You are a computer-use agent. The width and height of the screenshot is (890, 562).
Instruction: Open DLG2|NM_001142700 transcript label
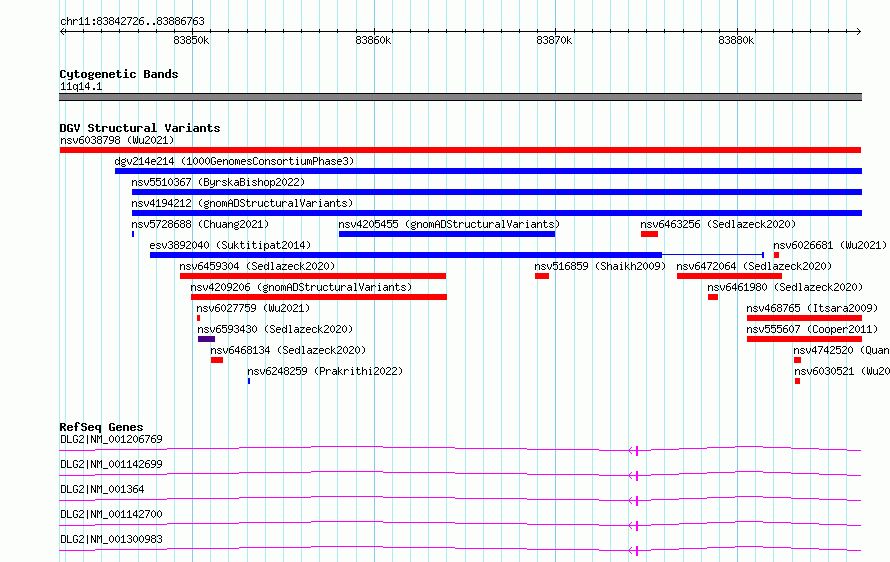point(111,514)
